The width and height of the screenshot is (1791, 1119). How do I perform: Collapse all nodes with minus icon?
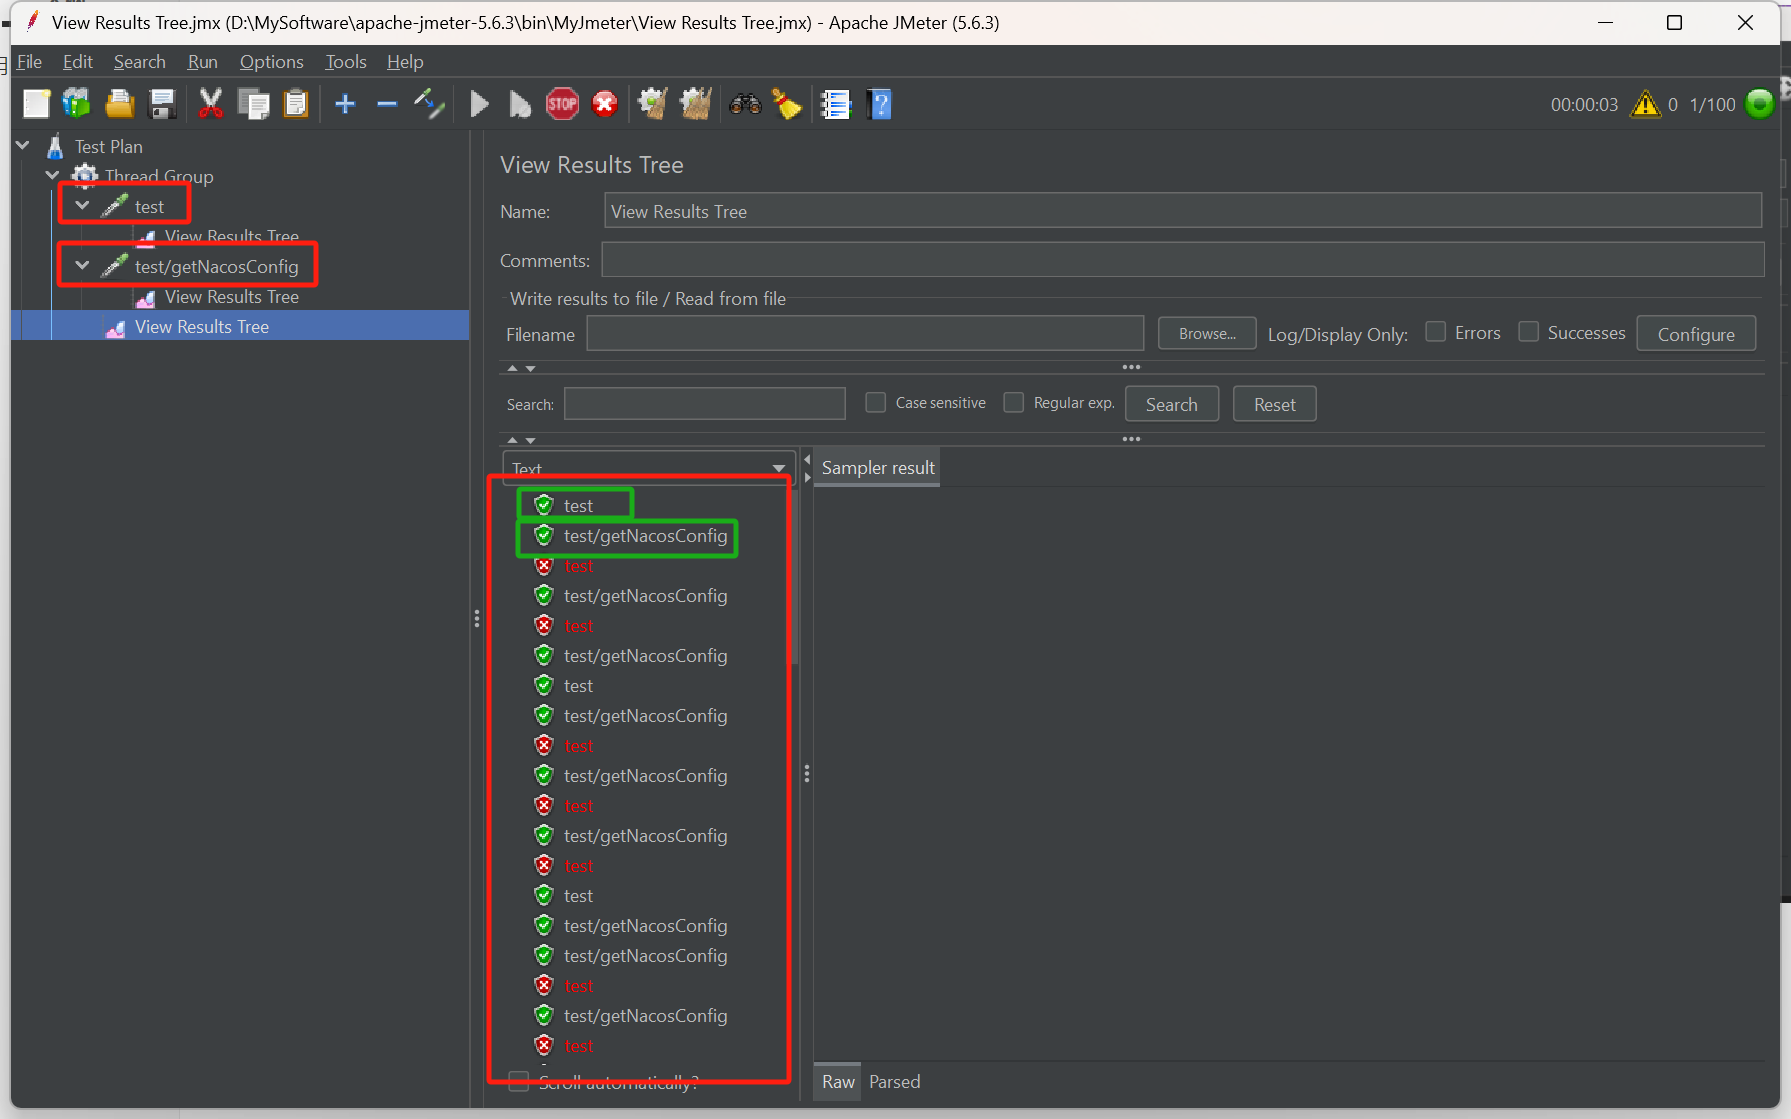point(387,104)
